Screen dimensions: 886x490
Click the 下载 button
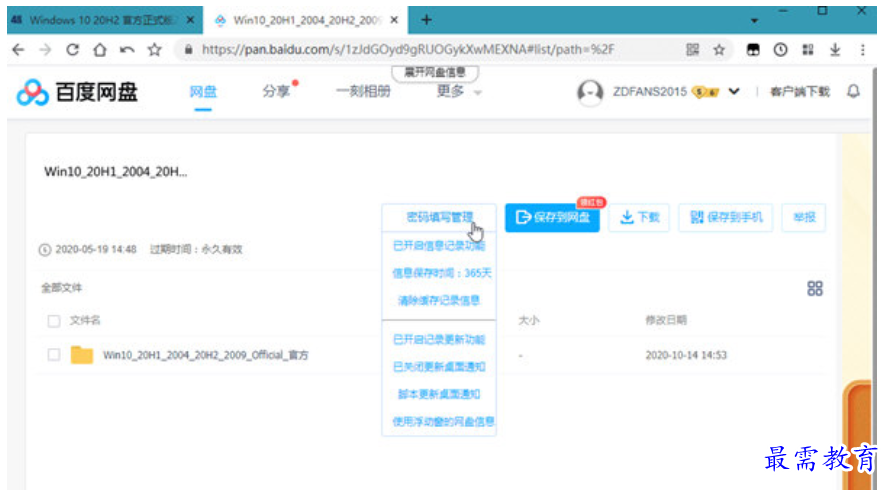[639, 218]
